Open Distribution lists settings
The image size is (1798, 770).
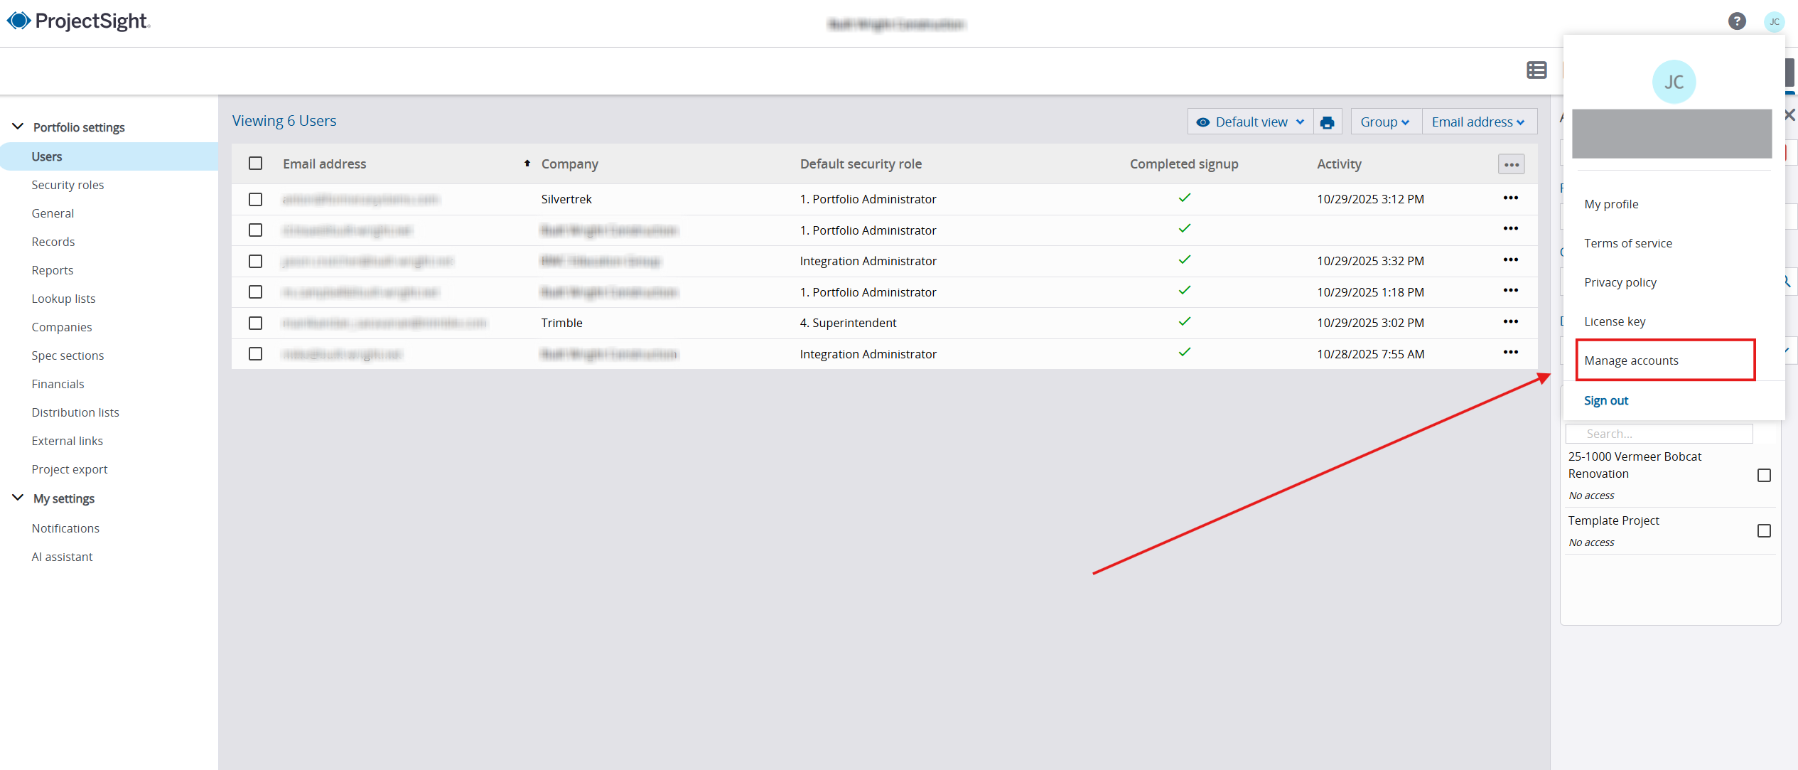tap(75, 412)
